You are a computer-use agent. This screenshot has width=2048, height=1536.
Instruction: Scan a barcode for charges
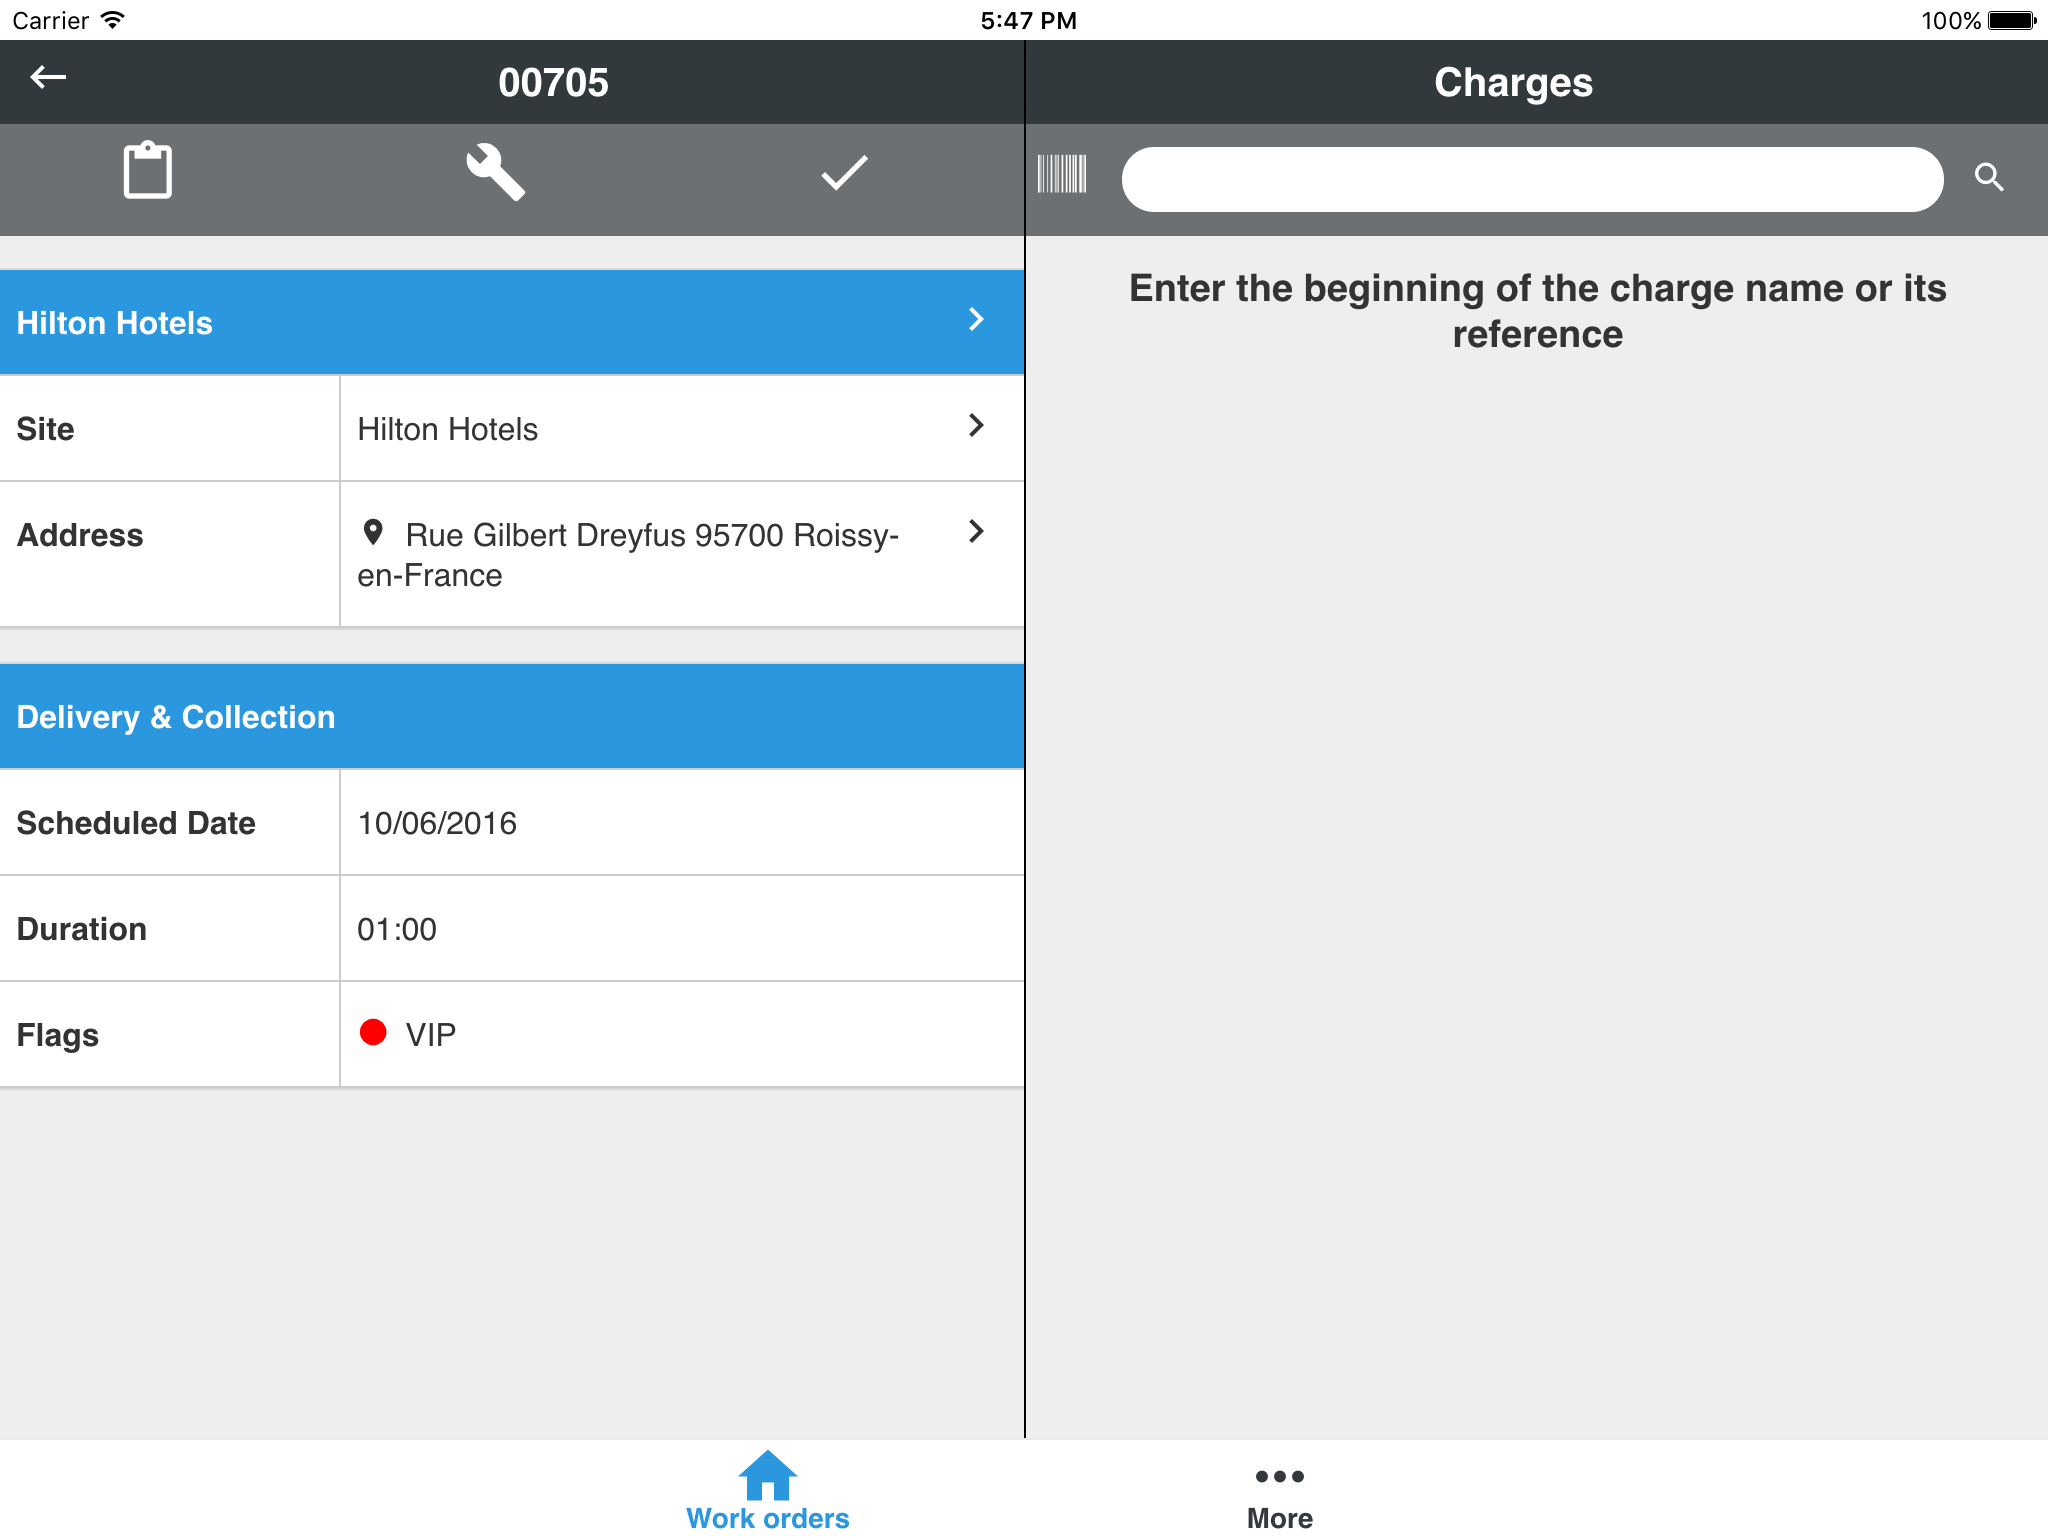1061,174
